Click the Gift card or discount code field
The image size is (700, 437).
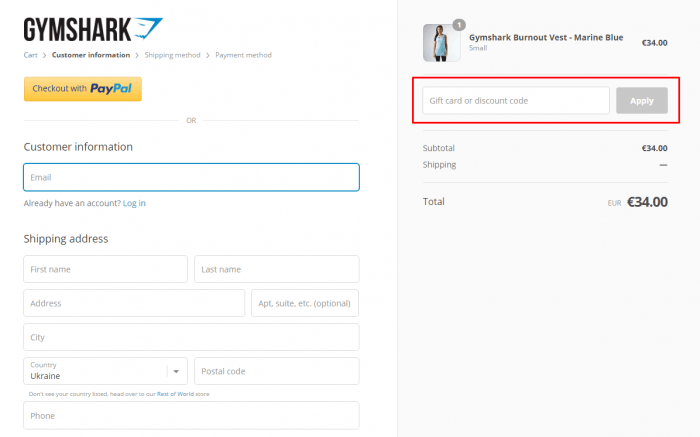[516, 100]
